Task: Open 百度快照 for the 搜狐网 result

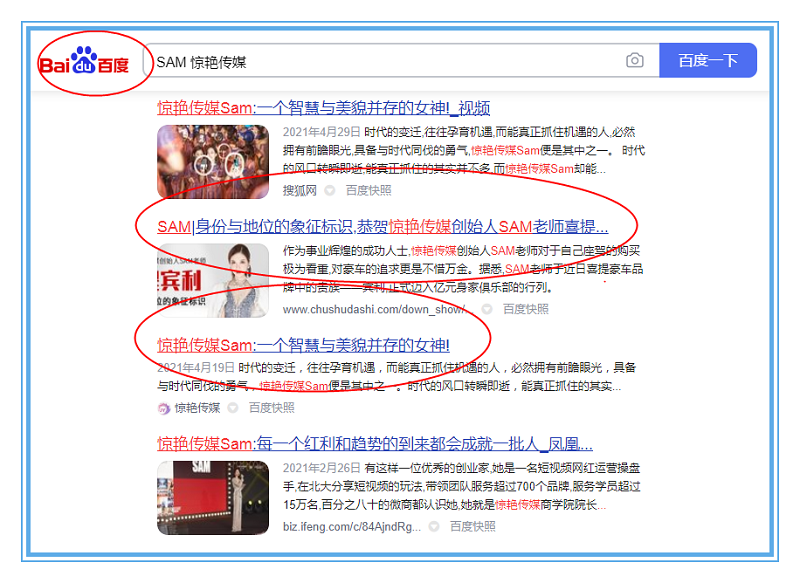Action: click(x=369, y=190)
